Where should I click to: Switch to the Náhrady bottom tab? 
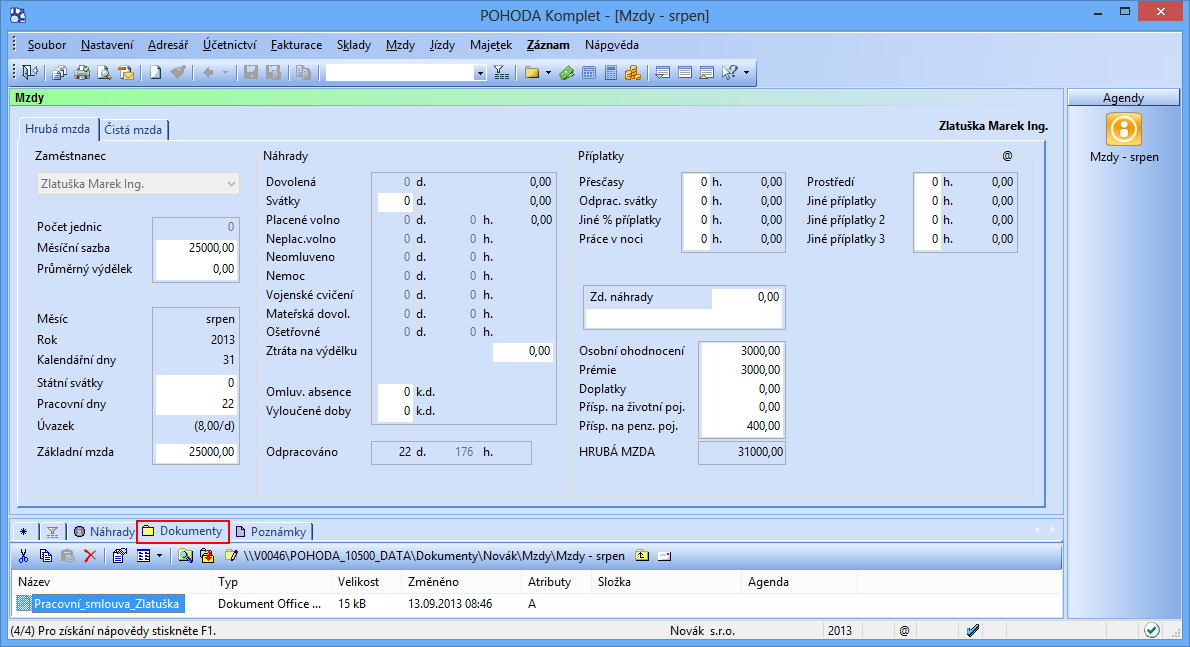click(104, 532)
